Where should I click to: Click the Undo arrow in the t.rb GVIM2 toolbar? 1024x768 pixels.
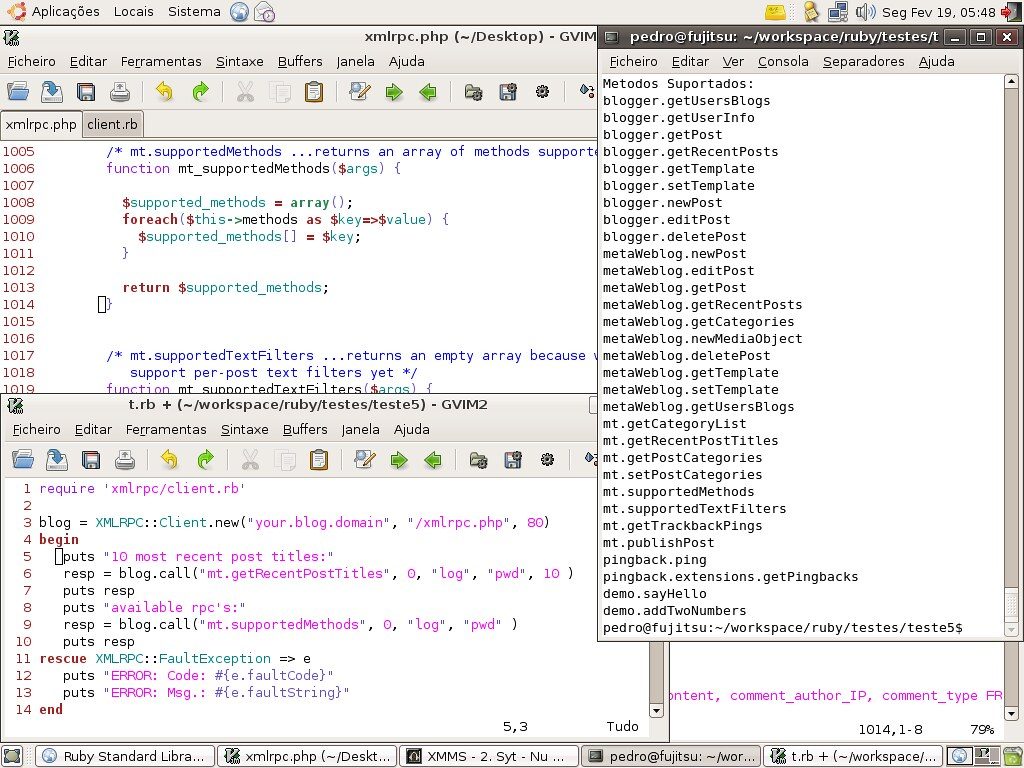coord(169,460)
